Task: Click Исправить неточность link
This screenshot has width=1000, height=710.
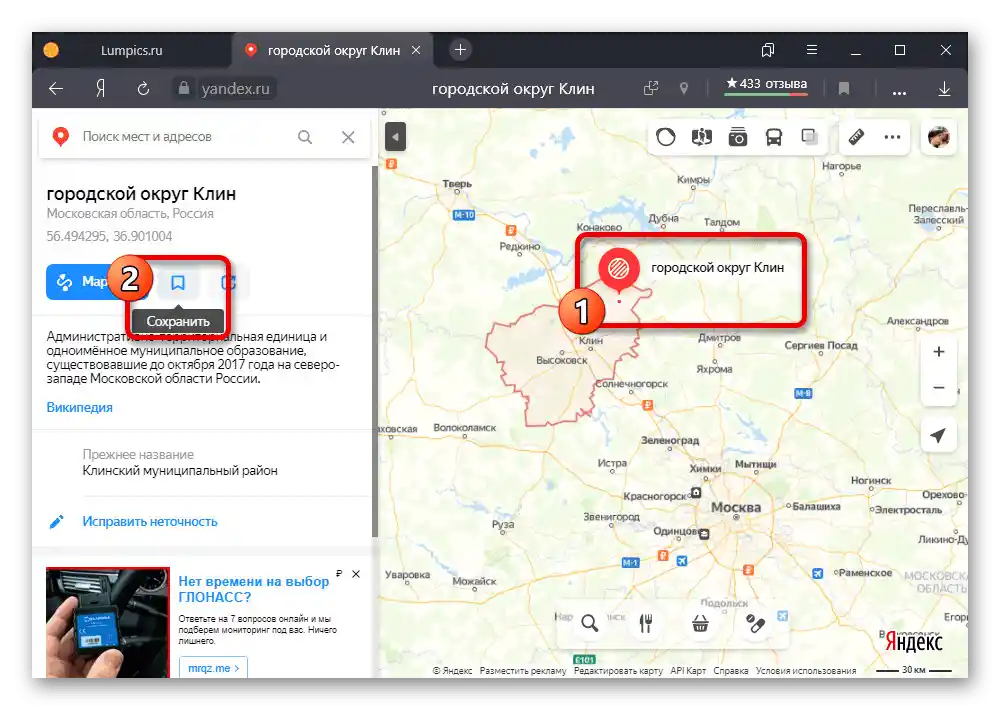Action: (150, 521)
